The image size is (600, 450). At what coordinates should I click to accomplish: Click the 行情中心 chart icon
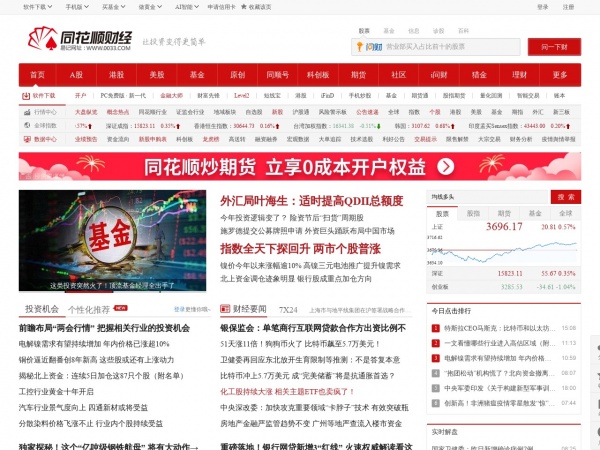click(x=27, y=112)
